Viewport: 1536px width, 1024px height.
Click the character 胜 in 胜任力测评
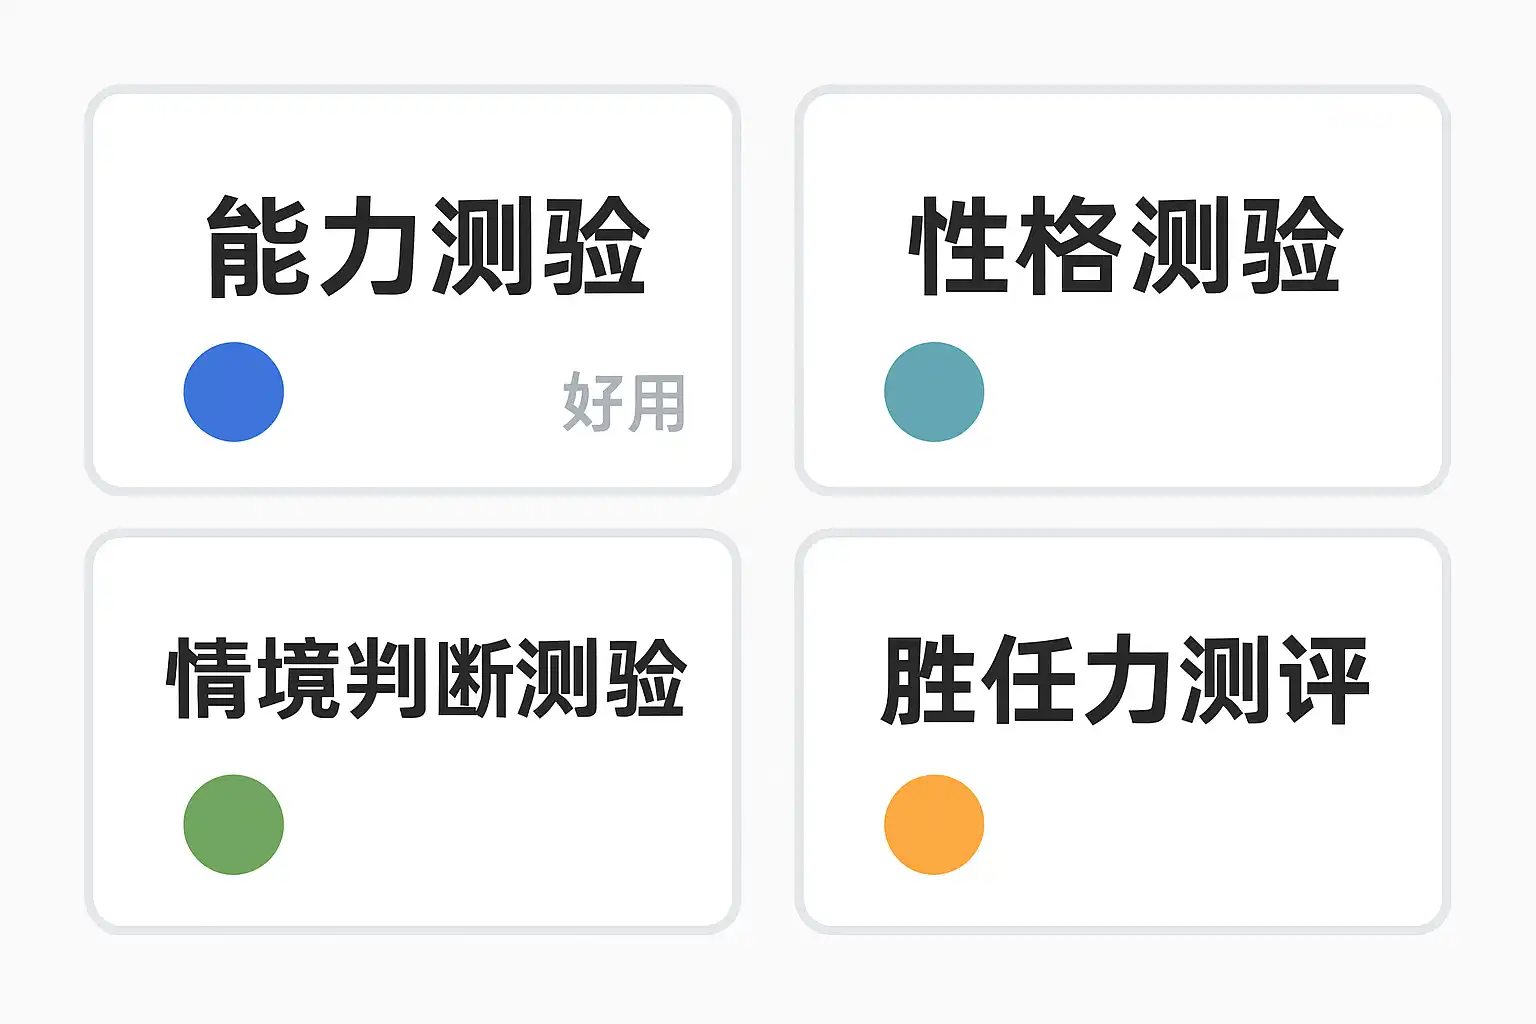pyautogui.click(x=929, y=680)
